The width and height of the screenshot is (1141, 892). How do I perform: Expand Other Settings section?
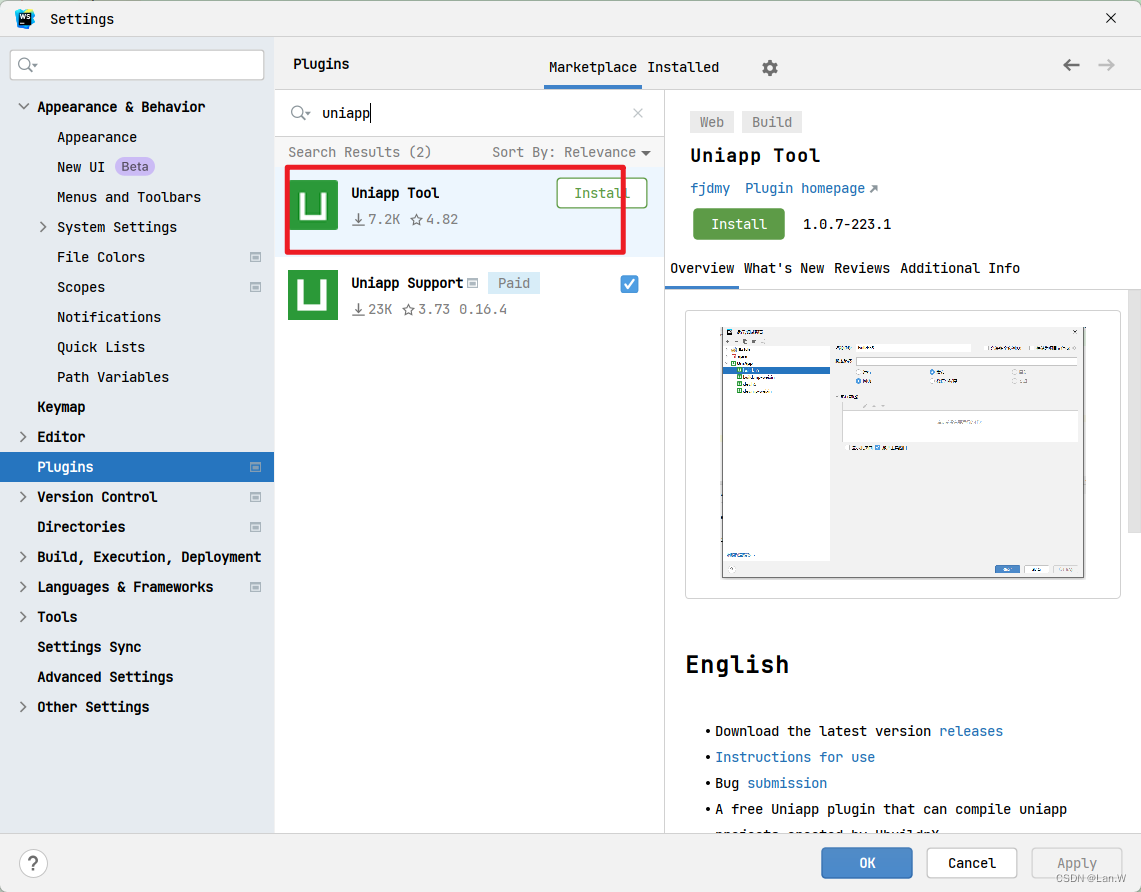(23, 706)
